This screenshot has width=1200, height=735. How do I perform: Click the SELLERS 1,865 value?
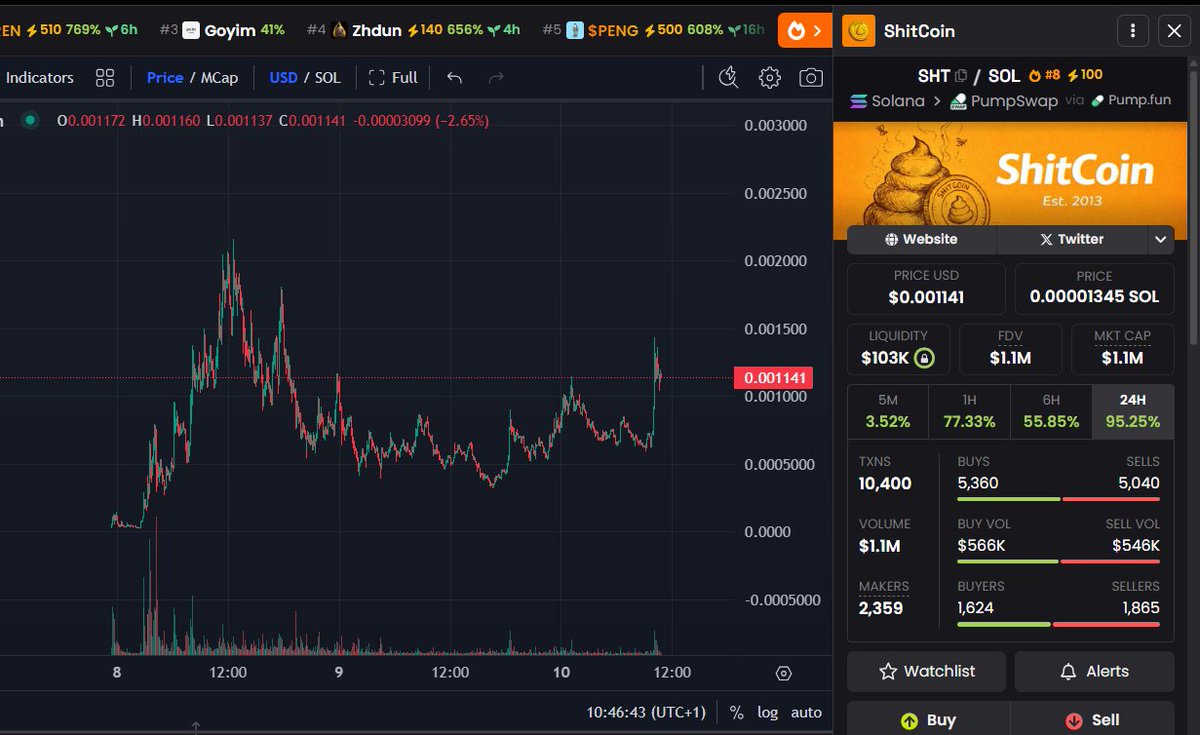pyautogui.click(x=1141, y=608)
